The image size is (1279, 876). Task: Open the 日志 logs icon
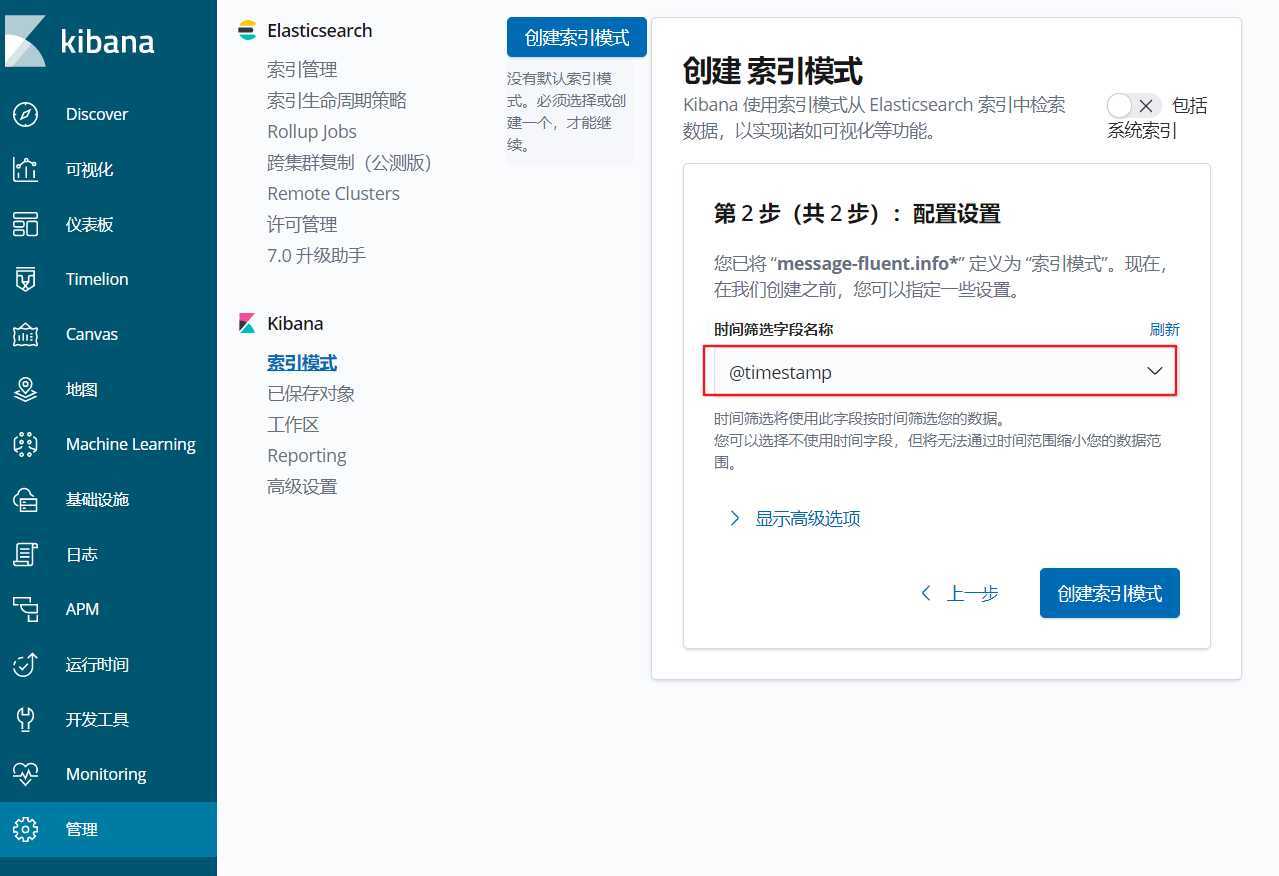pos(25,554)
